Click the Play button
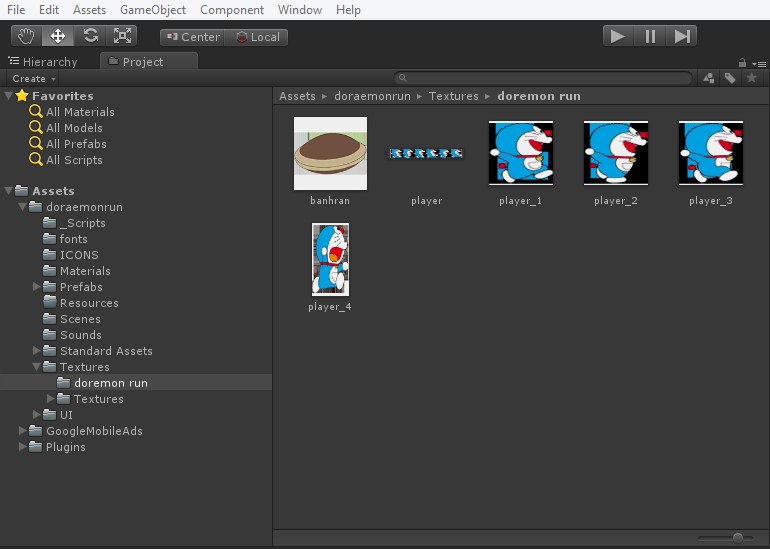Image resolution: width=770 pixels, height=549 pixels. (x=618, y=36)
